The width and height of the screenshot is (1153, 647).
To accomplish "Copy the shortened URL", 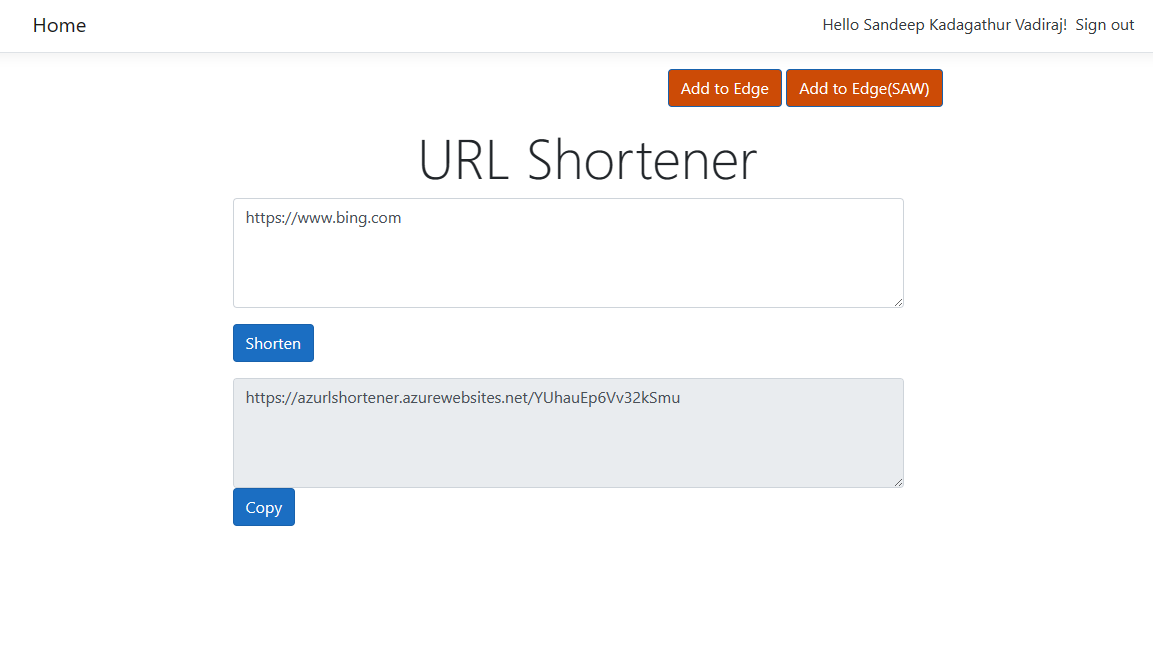I will click(263, 507).
